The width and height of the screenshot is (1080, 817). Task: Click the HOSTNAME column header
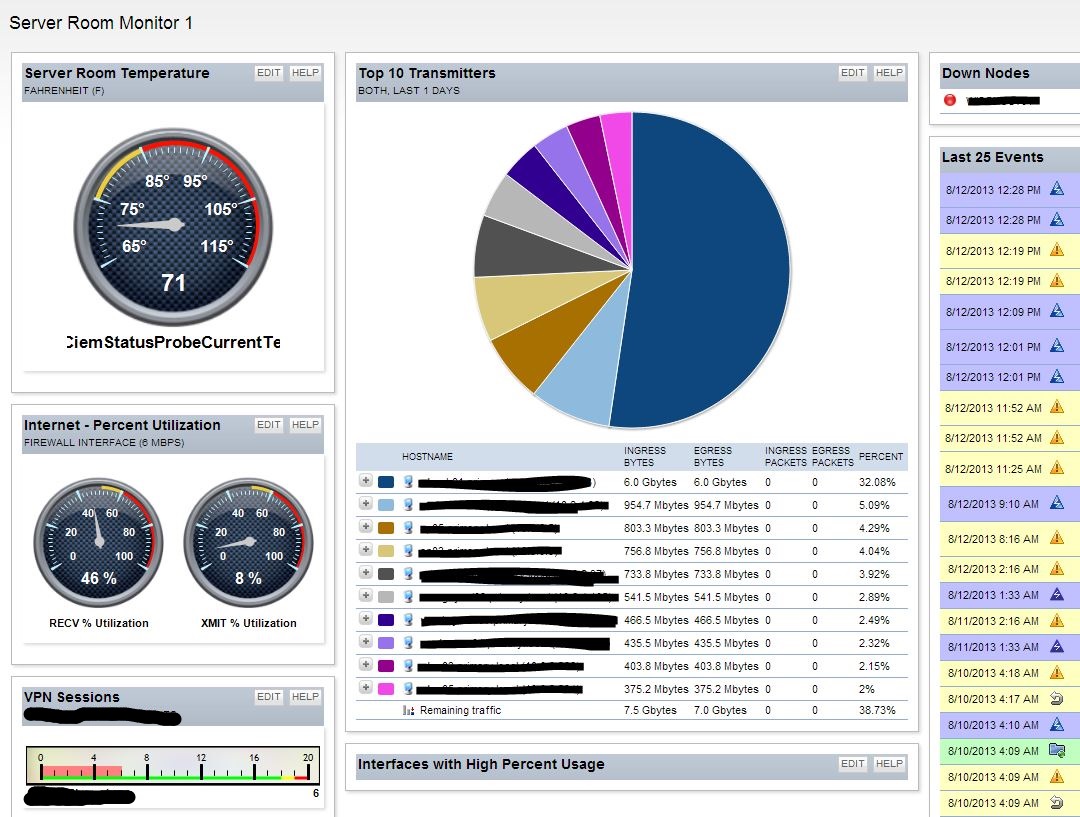(x=427, y=457)
